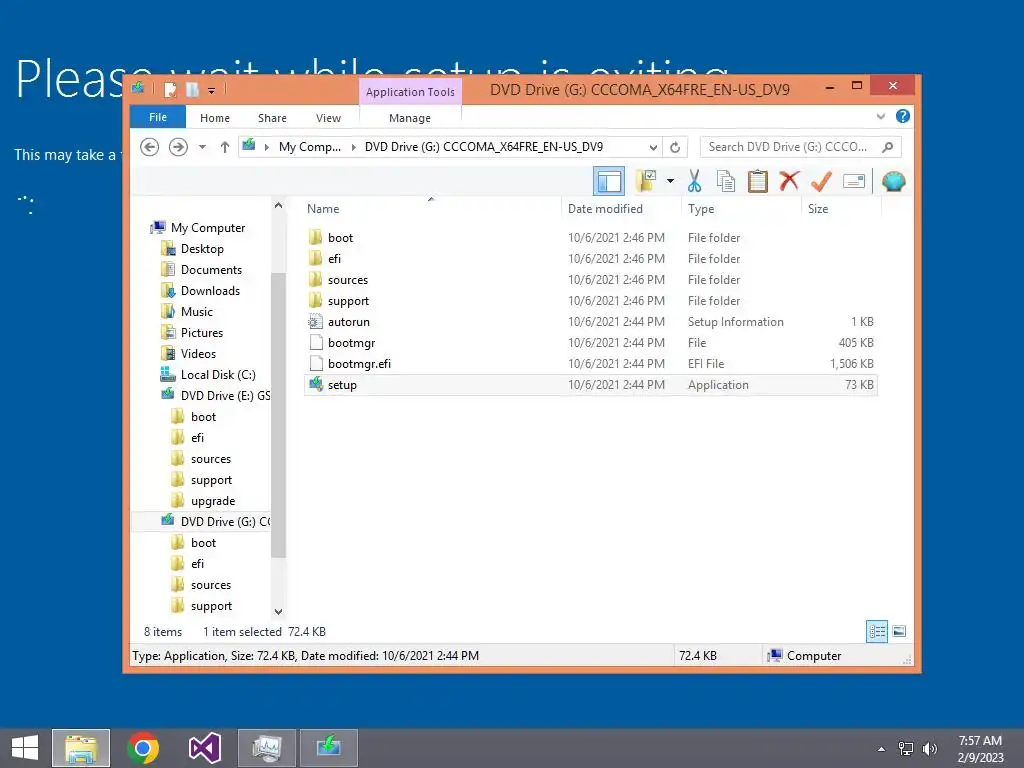1024x768 pixels.
Task: Click the Copy toolbar icon
Action: tap(726, 181)
